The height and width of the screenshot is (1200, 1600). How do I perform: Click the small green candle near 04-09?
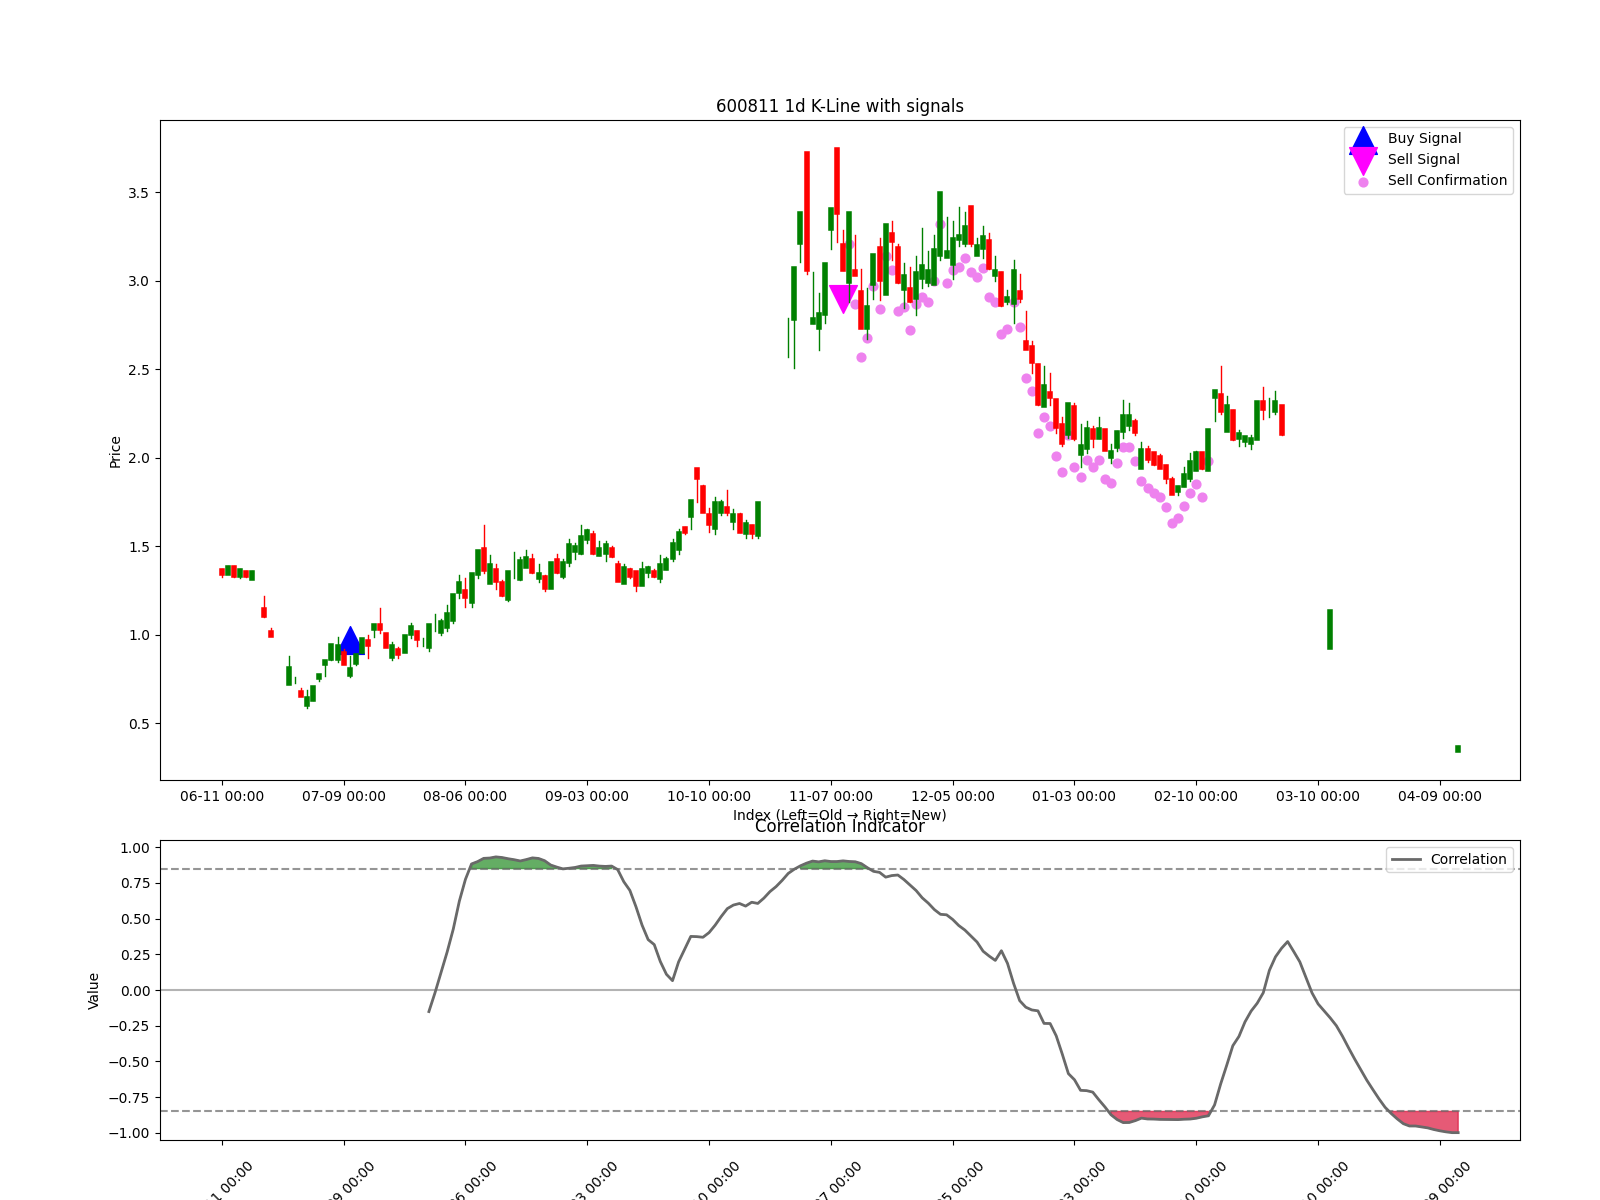coord(1458,748)
